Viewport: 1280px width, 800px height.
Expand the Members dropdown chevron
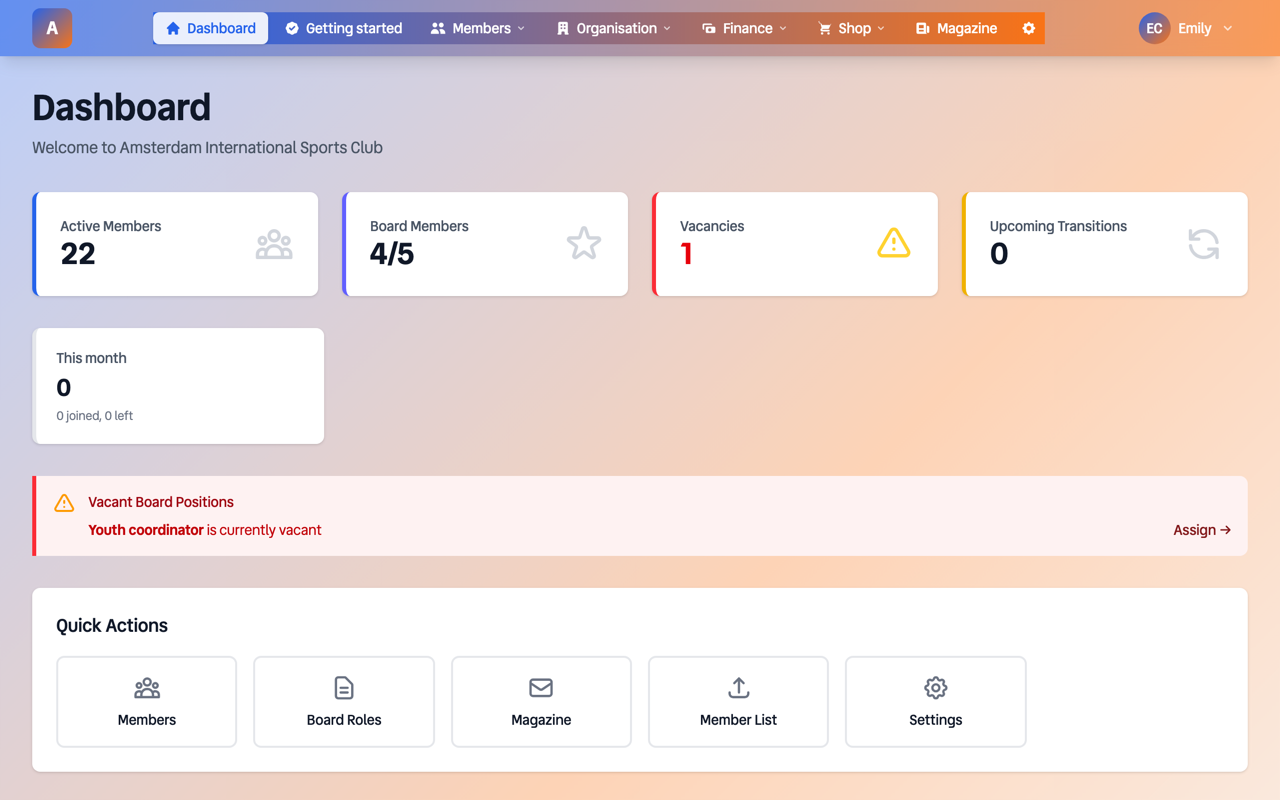(521, 29)
